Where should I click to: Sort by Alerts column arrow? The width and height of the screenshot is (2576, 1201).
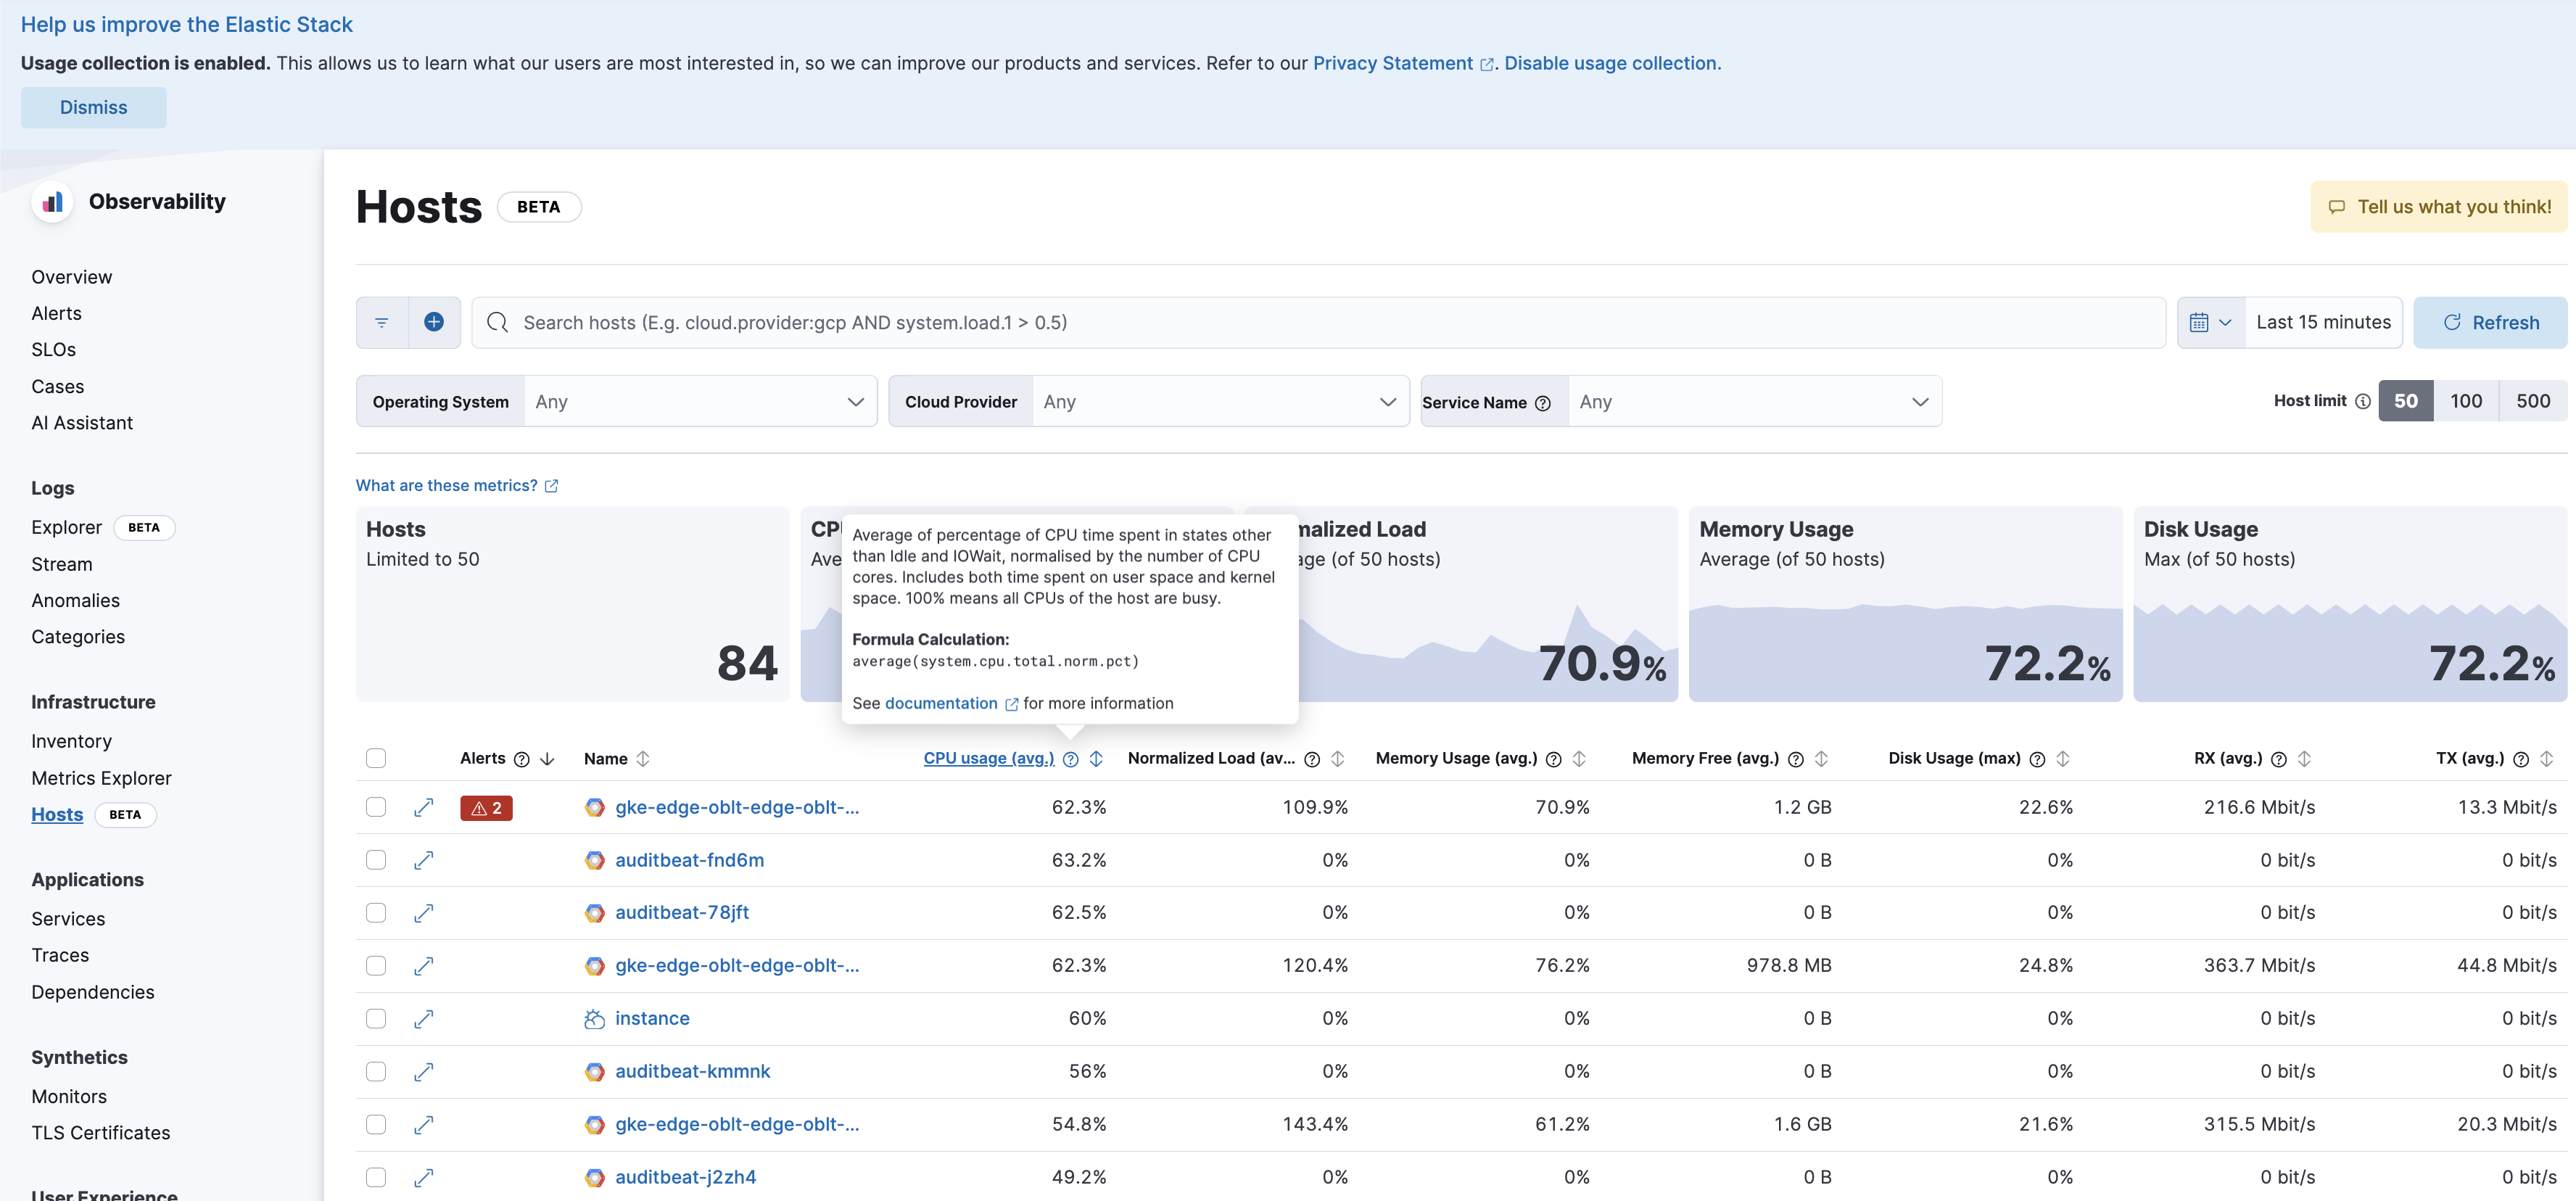547,759
